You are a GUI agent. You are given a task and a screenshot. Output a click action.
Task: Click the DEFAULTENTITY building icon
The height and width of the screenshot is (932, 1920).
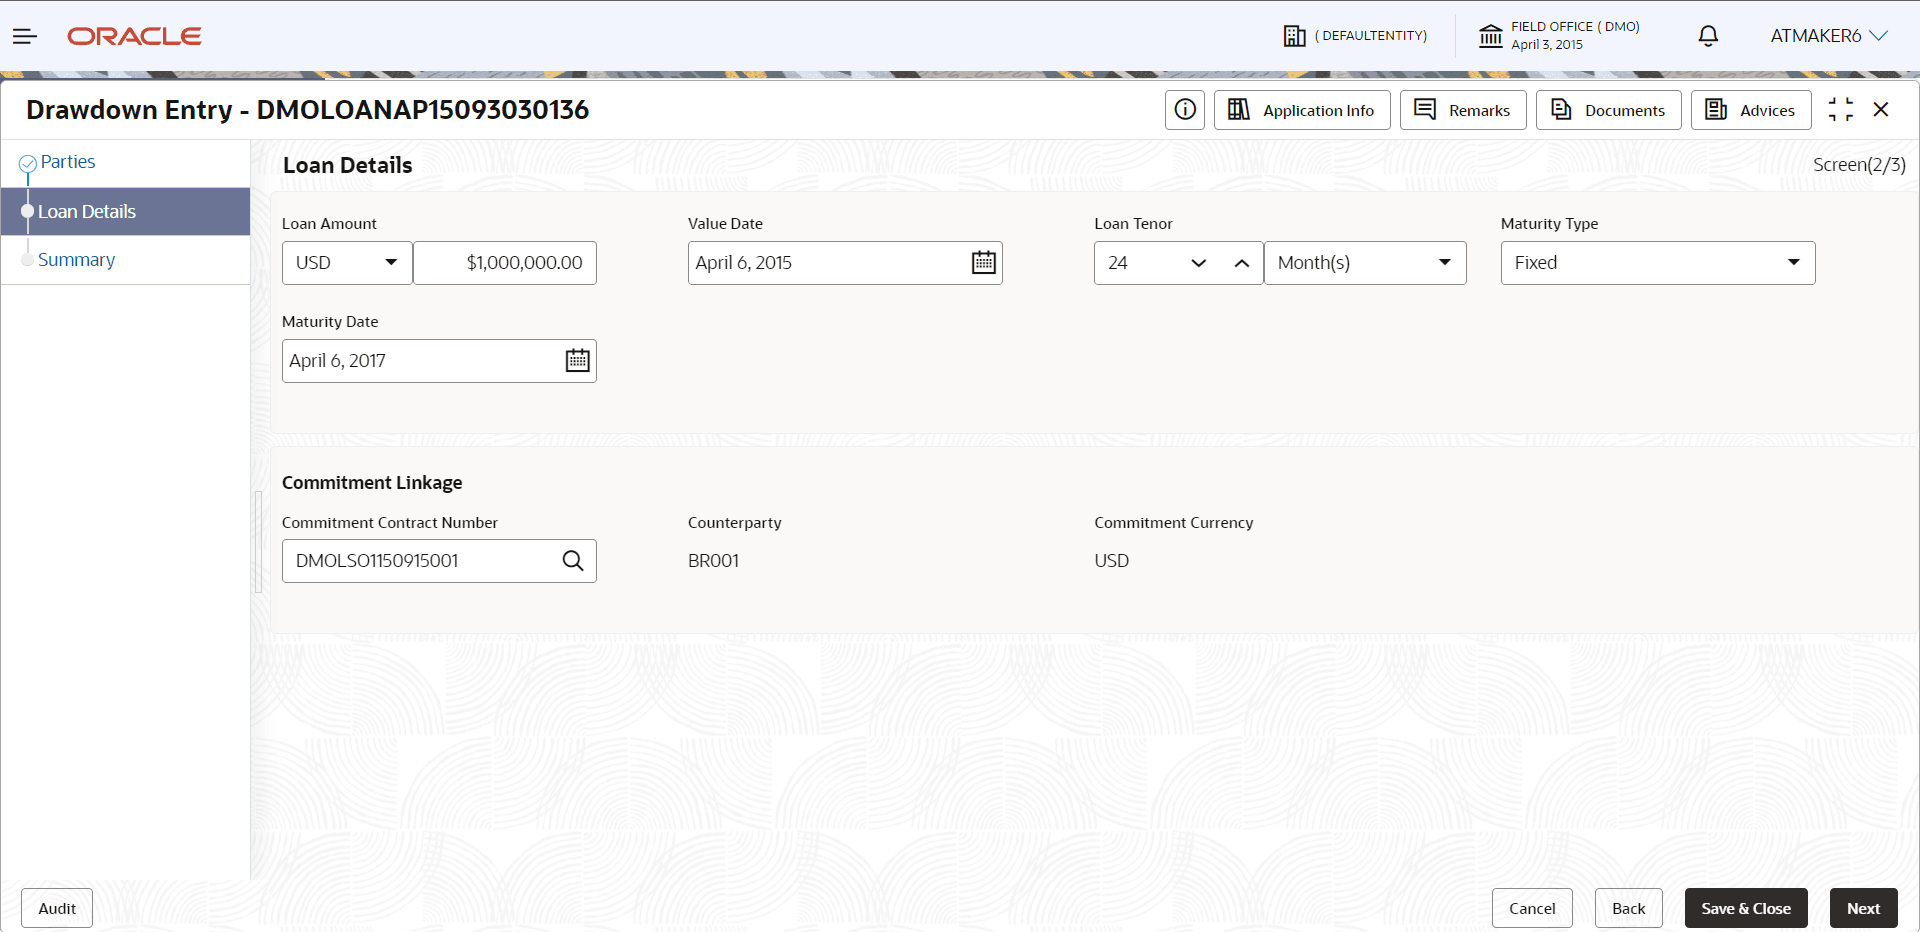(x=1295, y=36)
